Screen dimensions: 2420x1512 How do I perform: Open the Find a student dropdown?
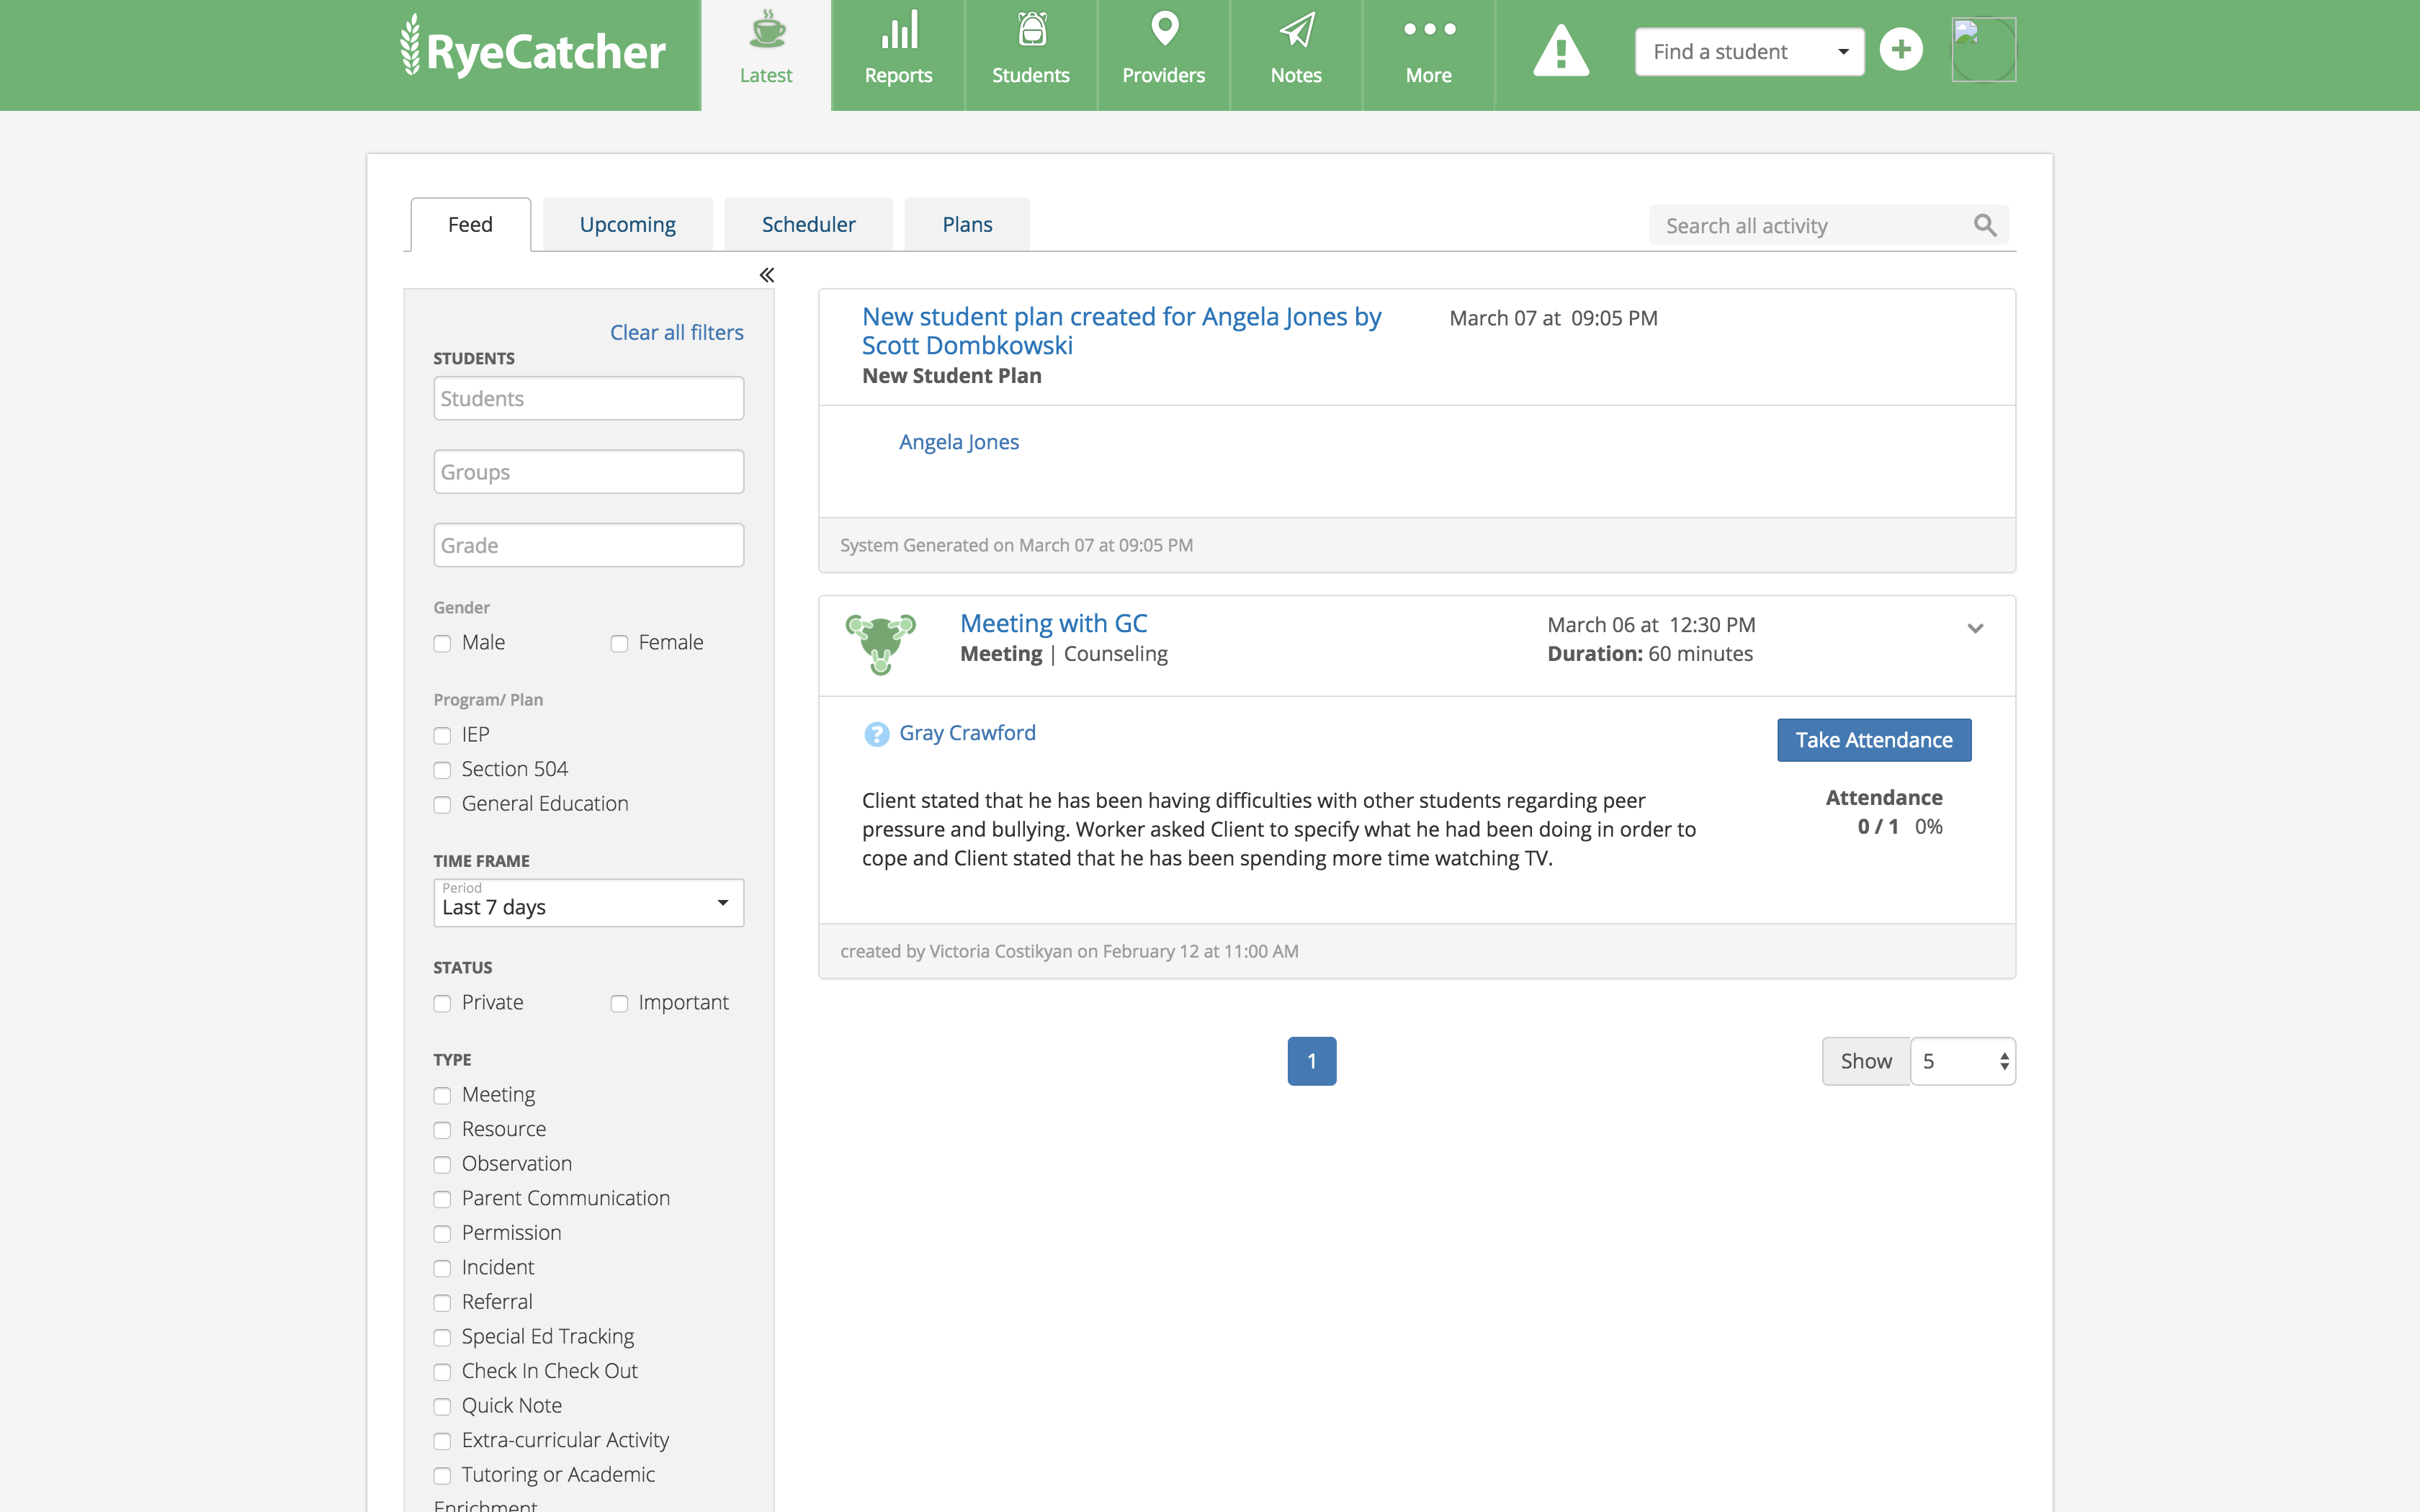(x=1749, y=52)
